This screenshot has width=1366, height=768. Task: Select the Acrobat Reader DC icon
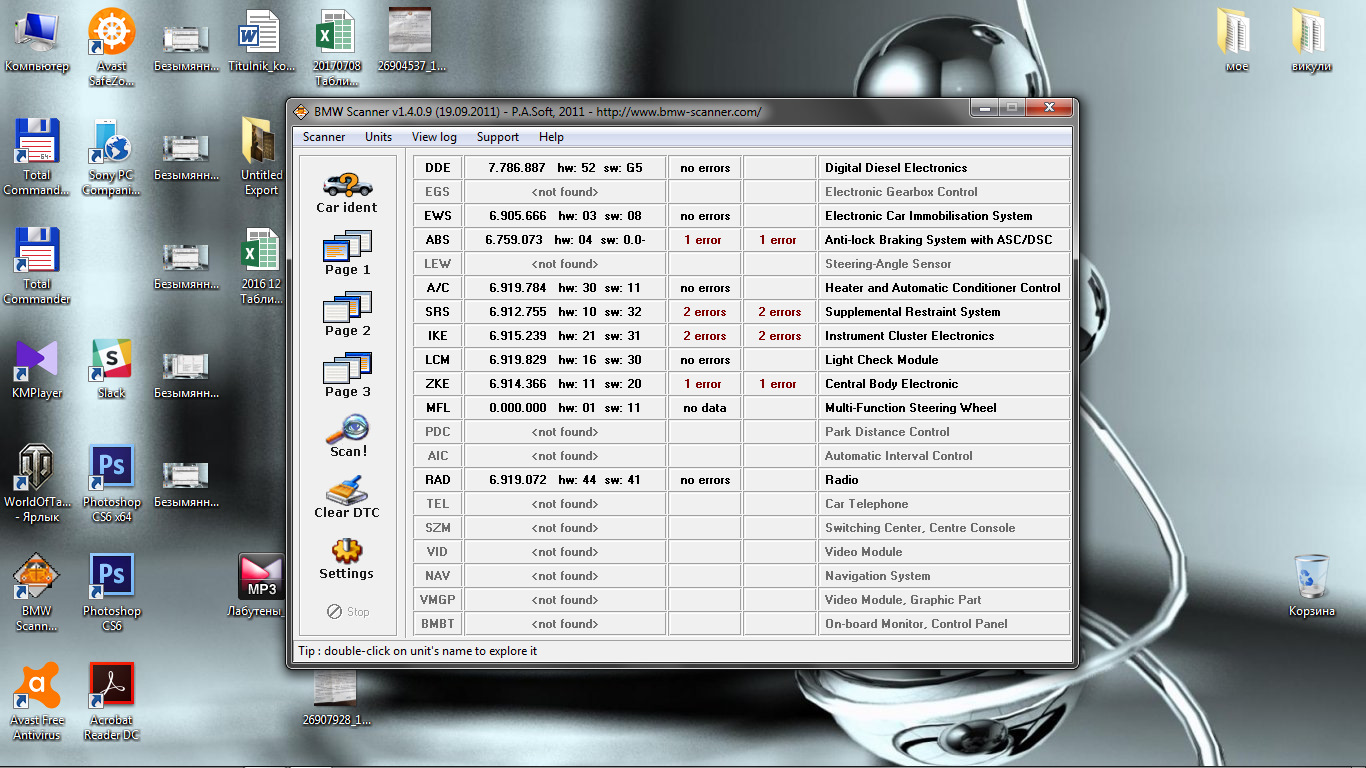pyautogui.click(x=112, y=702)
